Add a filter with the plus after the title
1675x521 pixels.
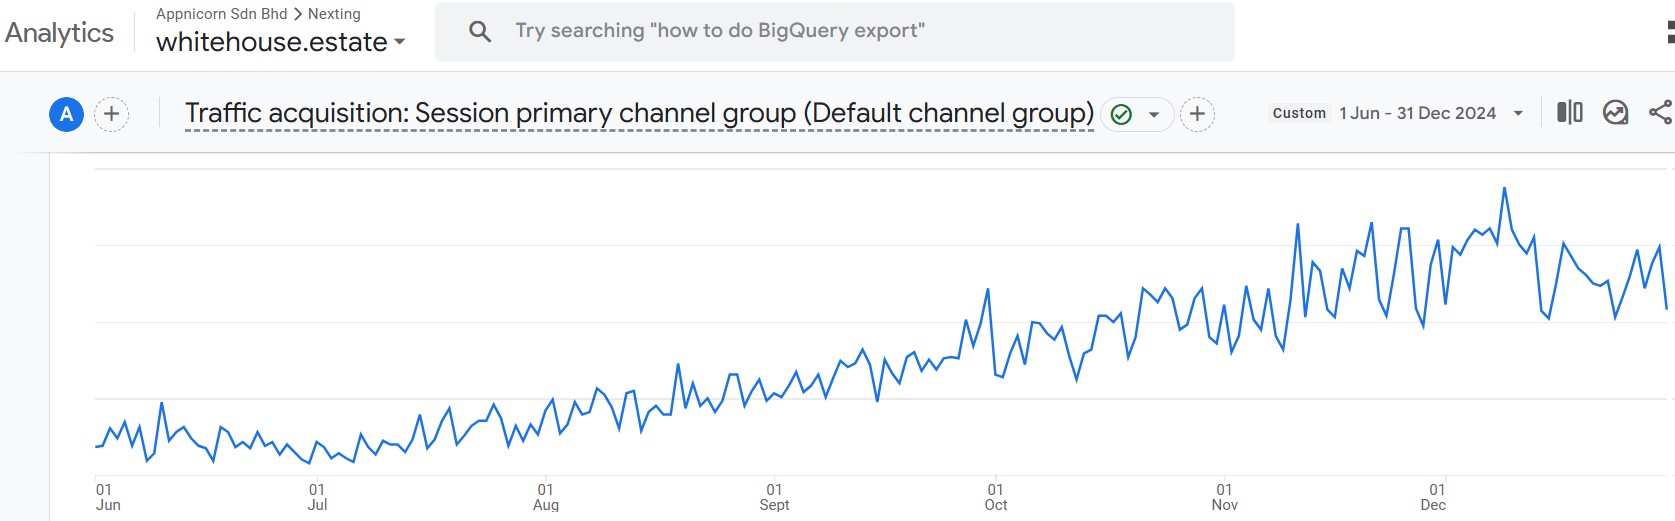coord(1197,114)
